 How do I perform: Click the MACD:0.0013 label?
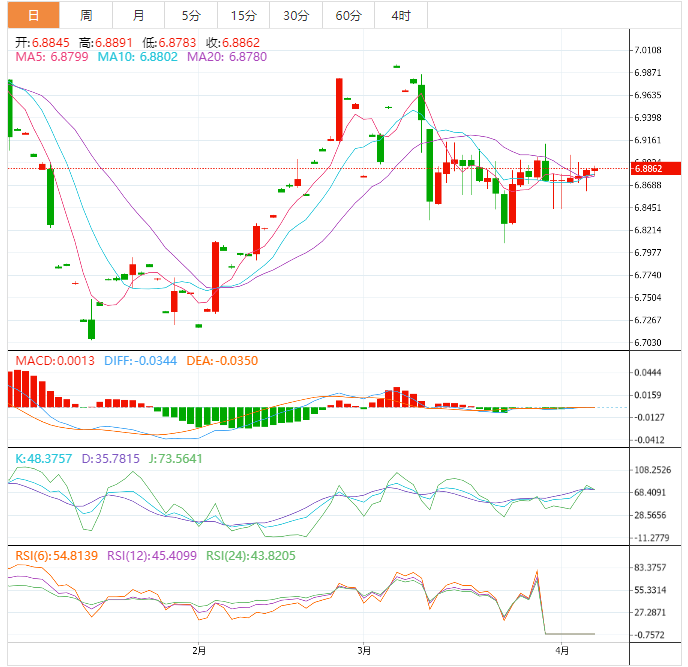point(55,361)
